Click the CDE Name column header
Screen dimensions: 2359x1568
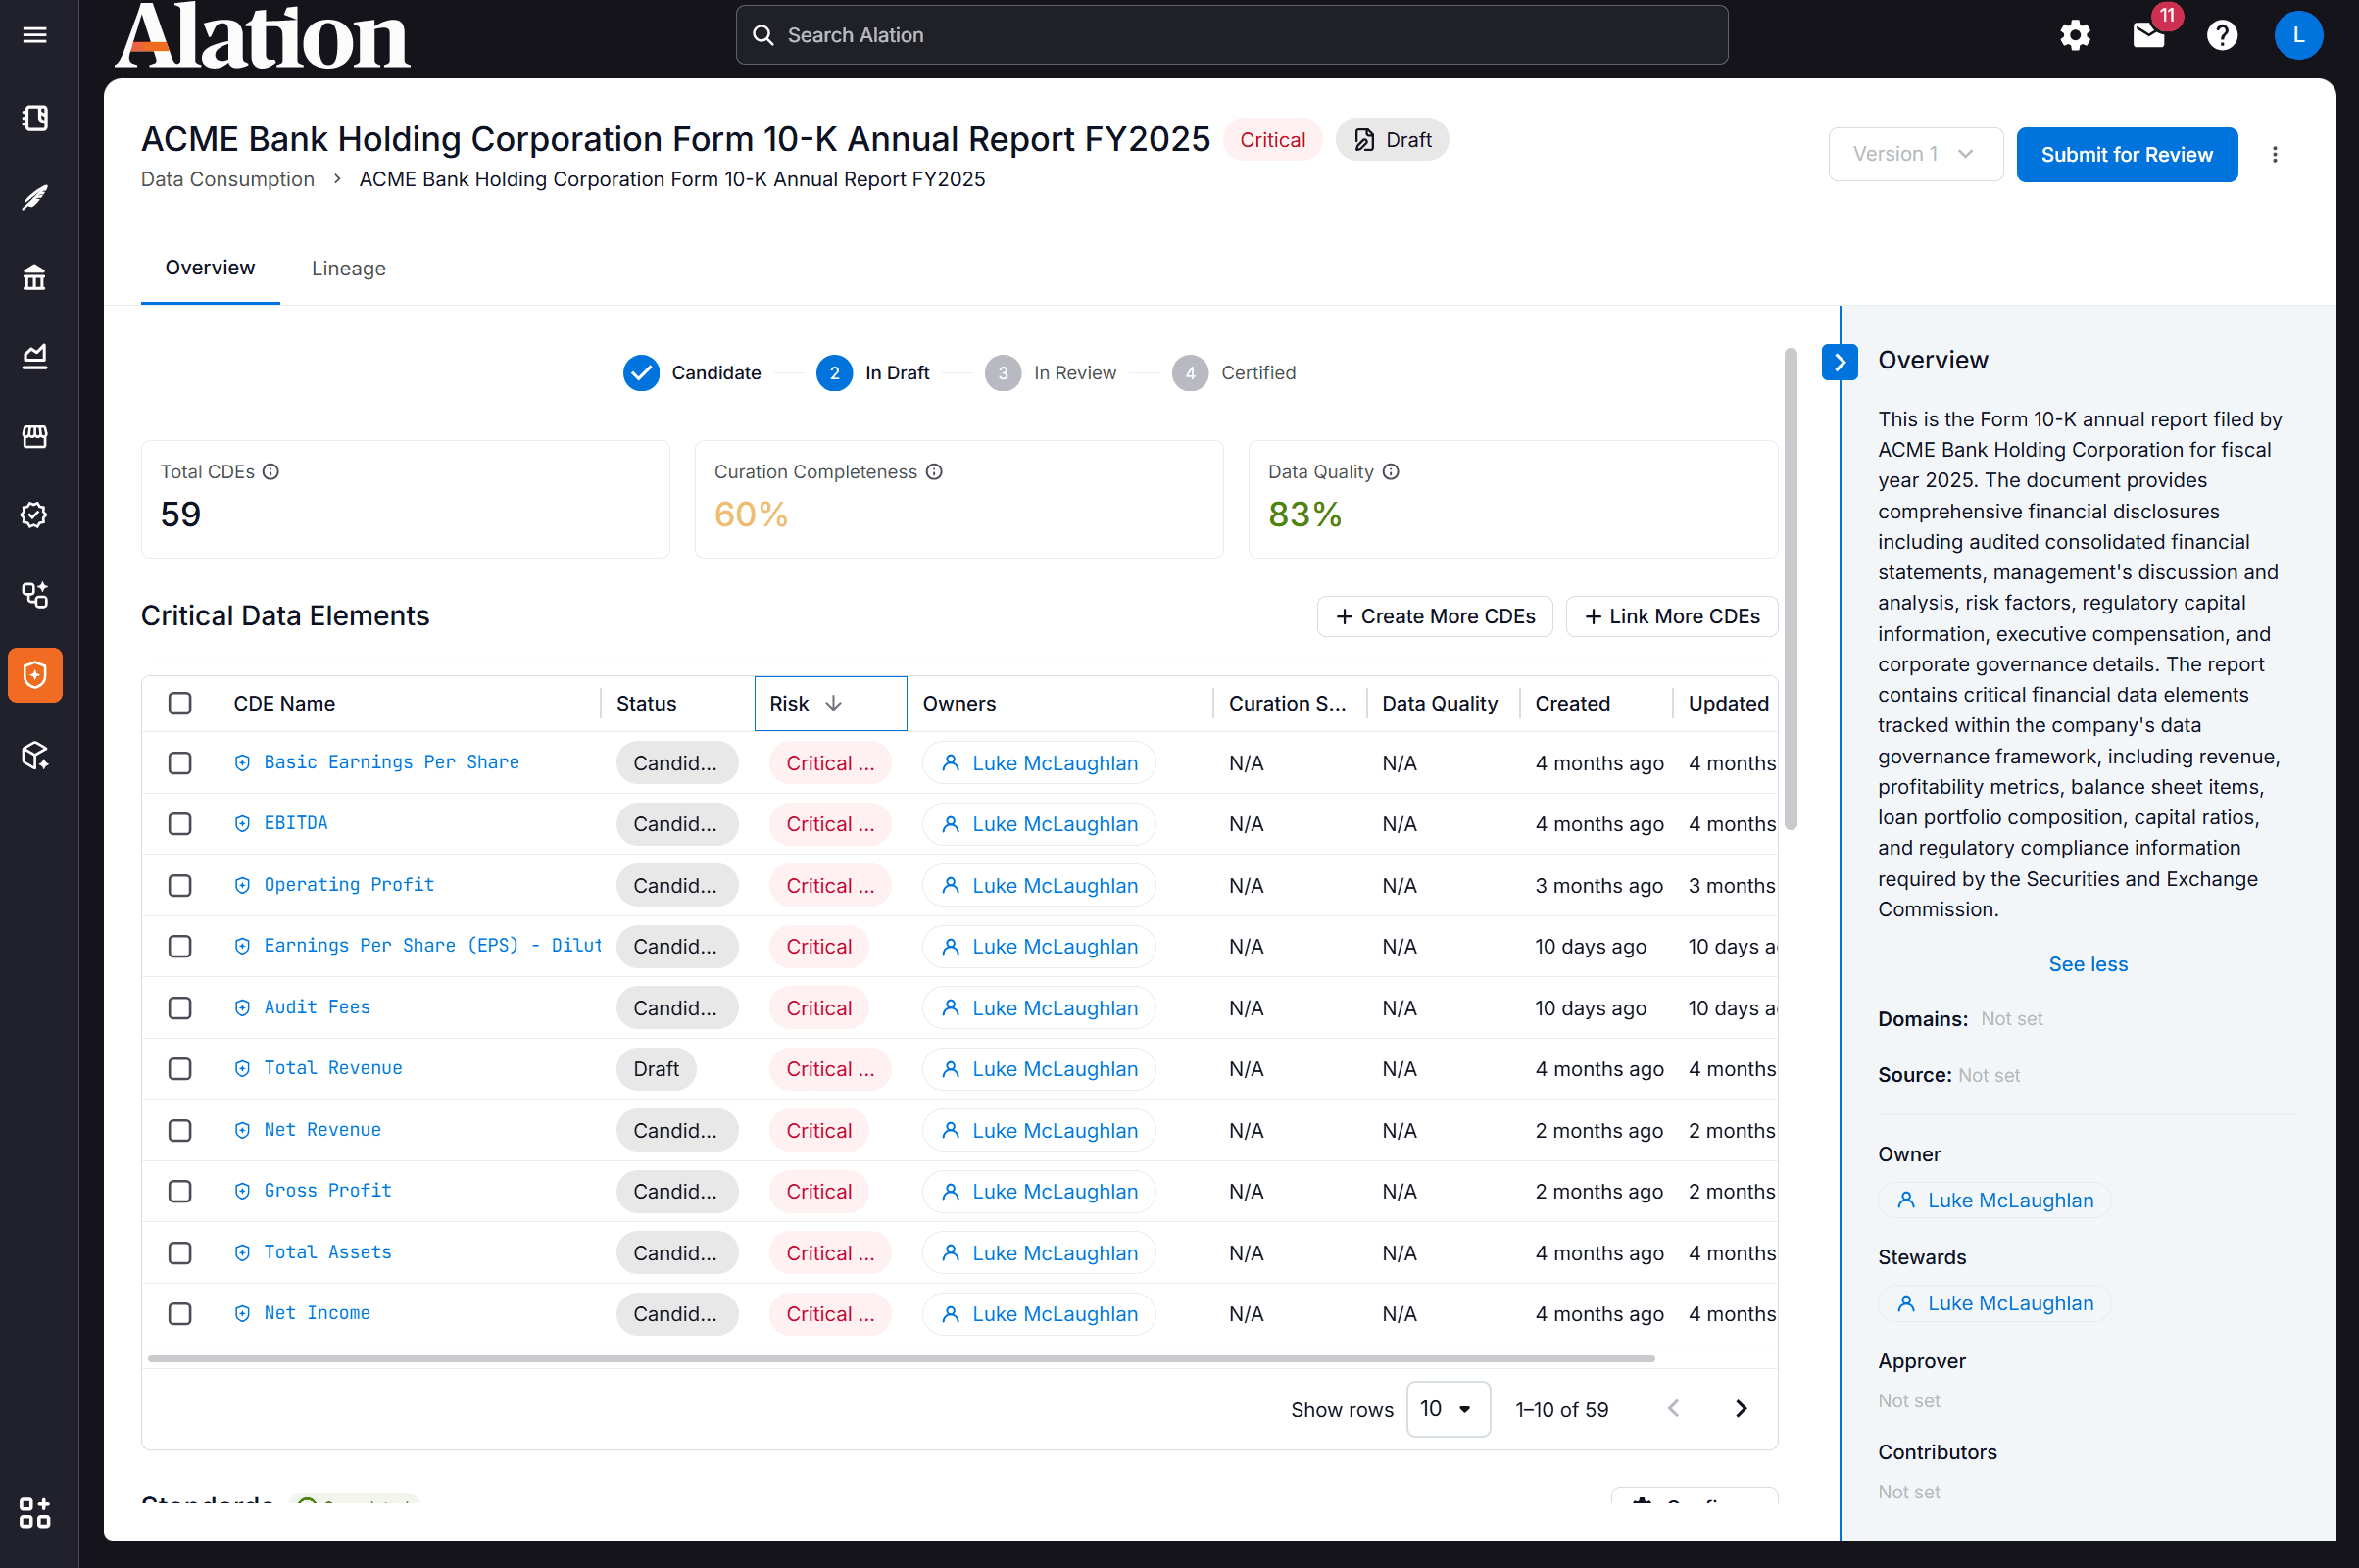[x=284, y=703]
